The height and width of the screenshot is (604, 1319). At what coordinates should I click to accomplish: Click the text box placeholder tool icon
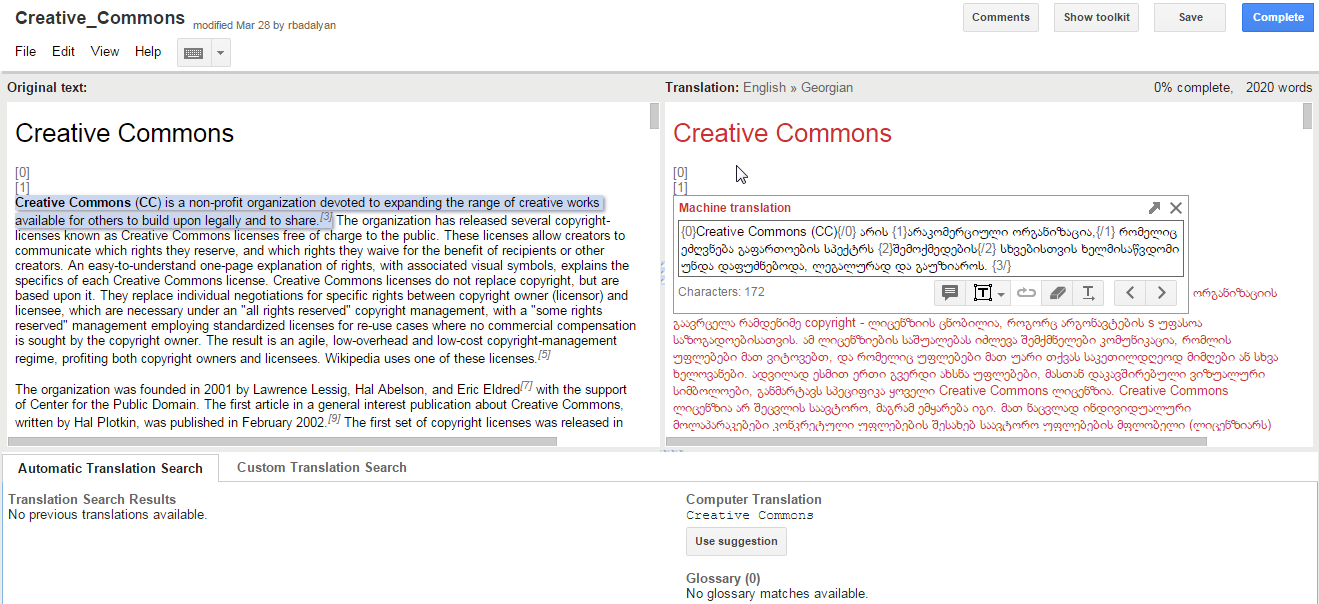click(x=982, y=293)
